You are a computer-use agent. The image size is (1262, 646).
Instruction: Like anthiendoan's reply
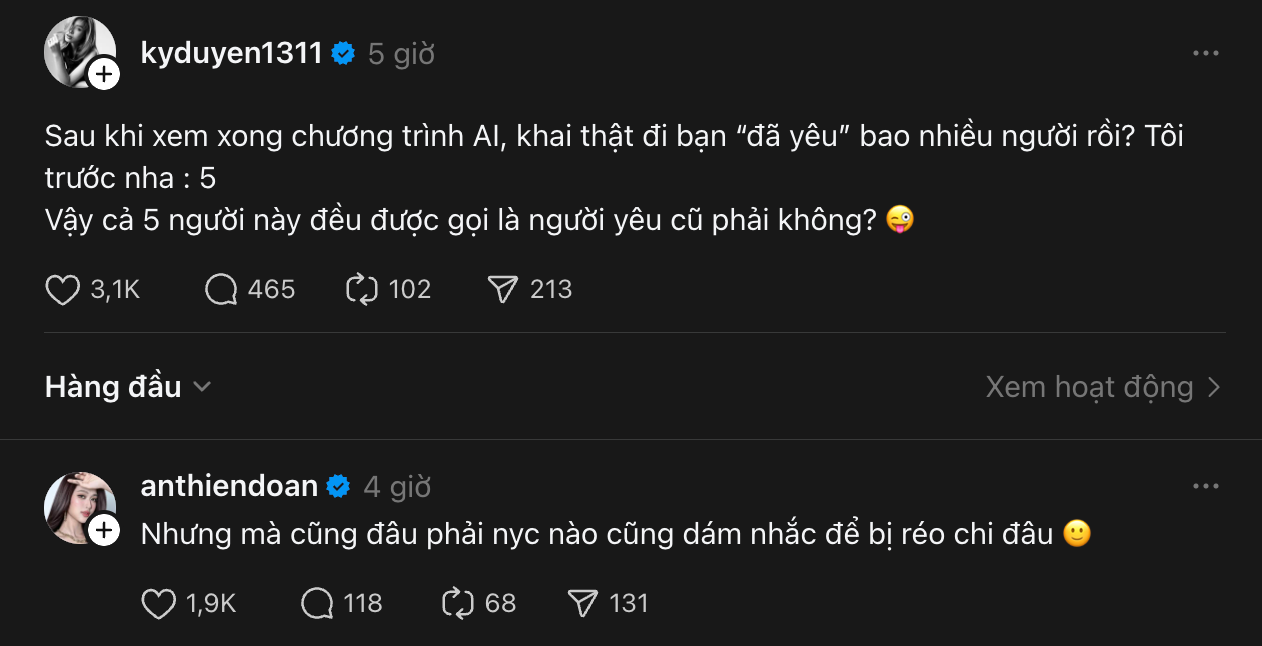point(158,603)
